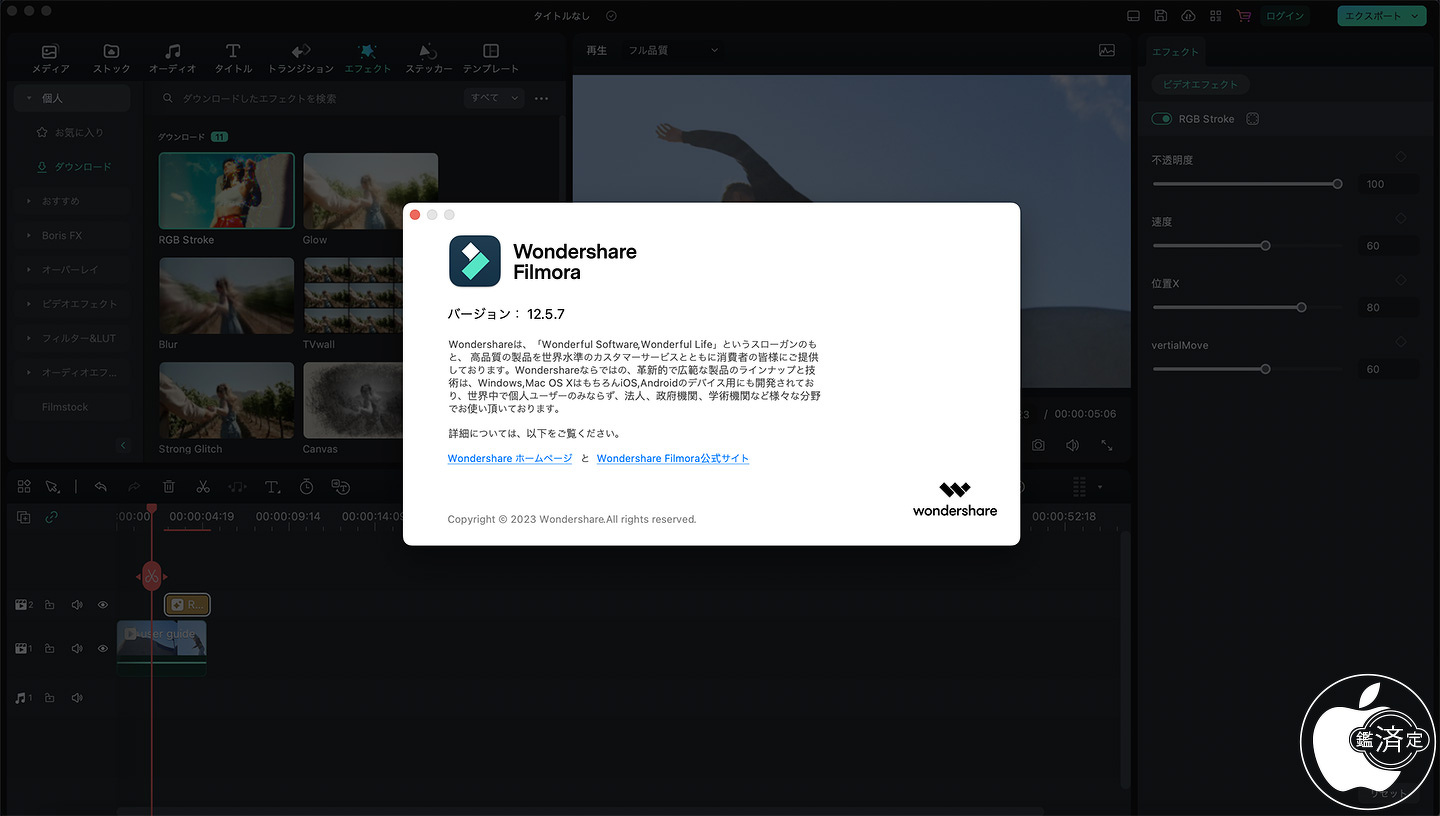Open the ストック stock tab

(111, 59)
